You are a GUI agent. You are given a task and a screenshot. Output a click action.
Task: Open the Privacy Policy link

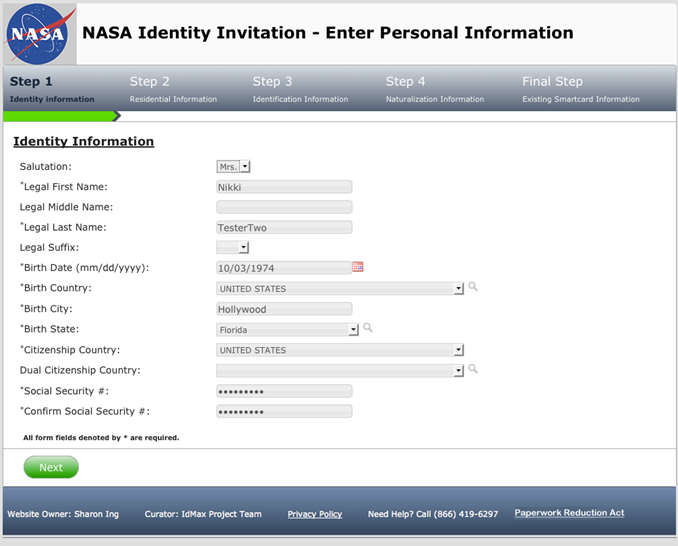pyautogui.click(x=314, y=514)
